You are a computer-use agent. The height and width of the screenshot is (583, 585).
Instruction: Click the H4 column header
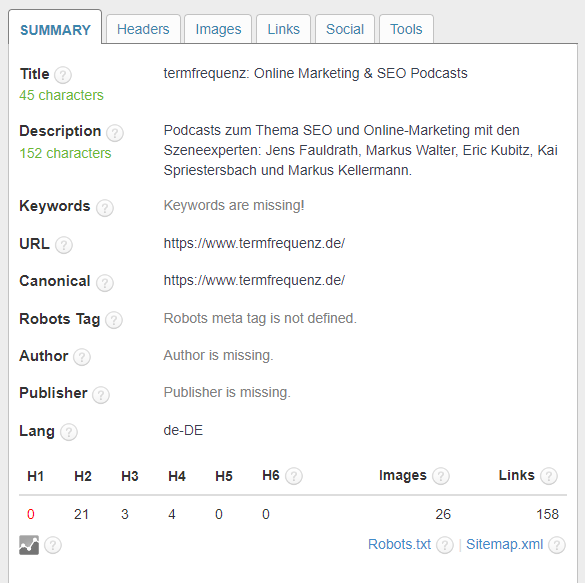(176, 476)
